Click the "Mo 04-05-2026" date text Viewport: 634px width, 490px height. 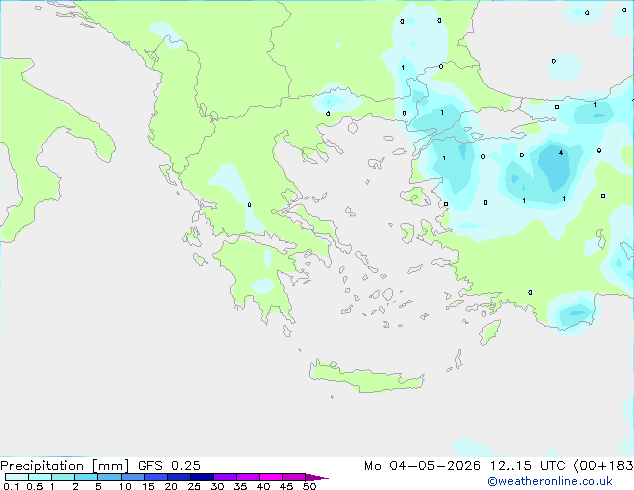pos(422,466)
